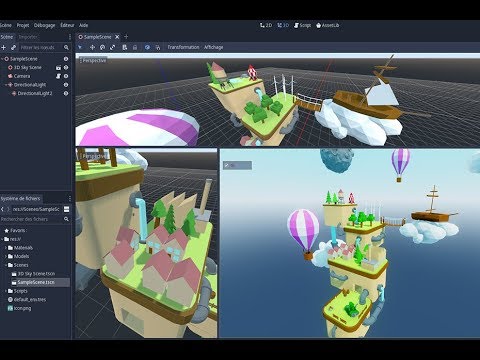Open the Transformation menu
Viewport: 480px width, 360px height.
click(183, 47)
